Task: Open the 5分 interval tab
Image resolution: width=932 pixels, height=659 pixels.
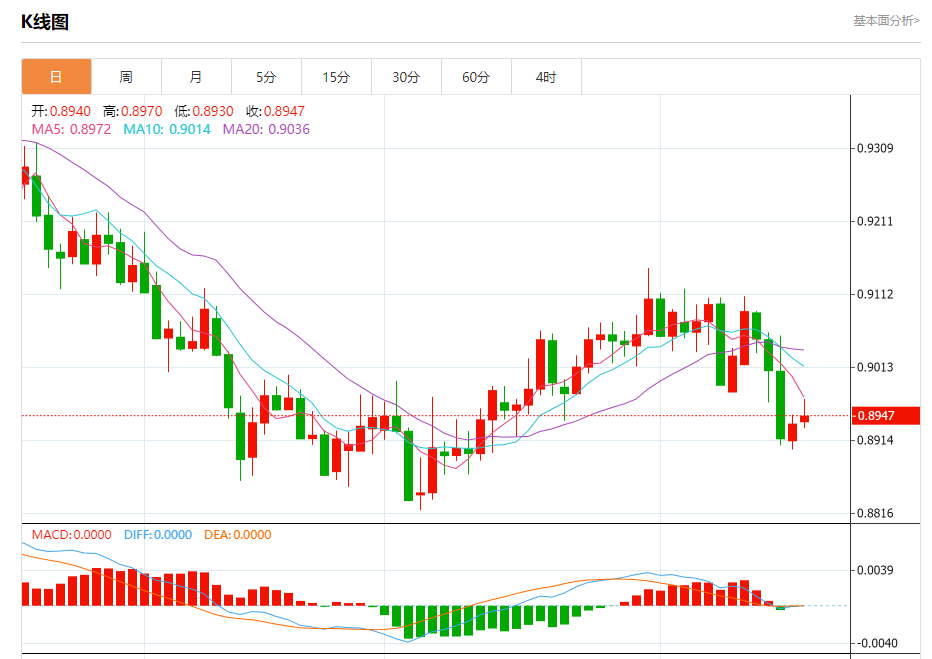Action: click(x=266, y=77)
